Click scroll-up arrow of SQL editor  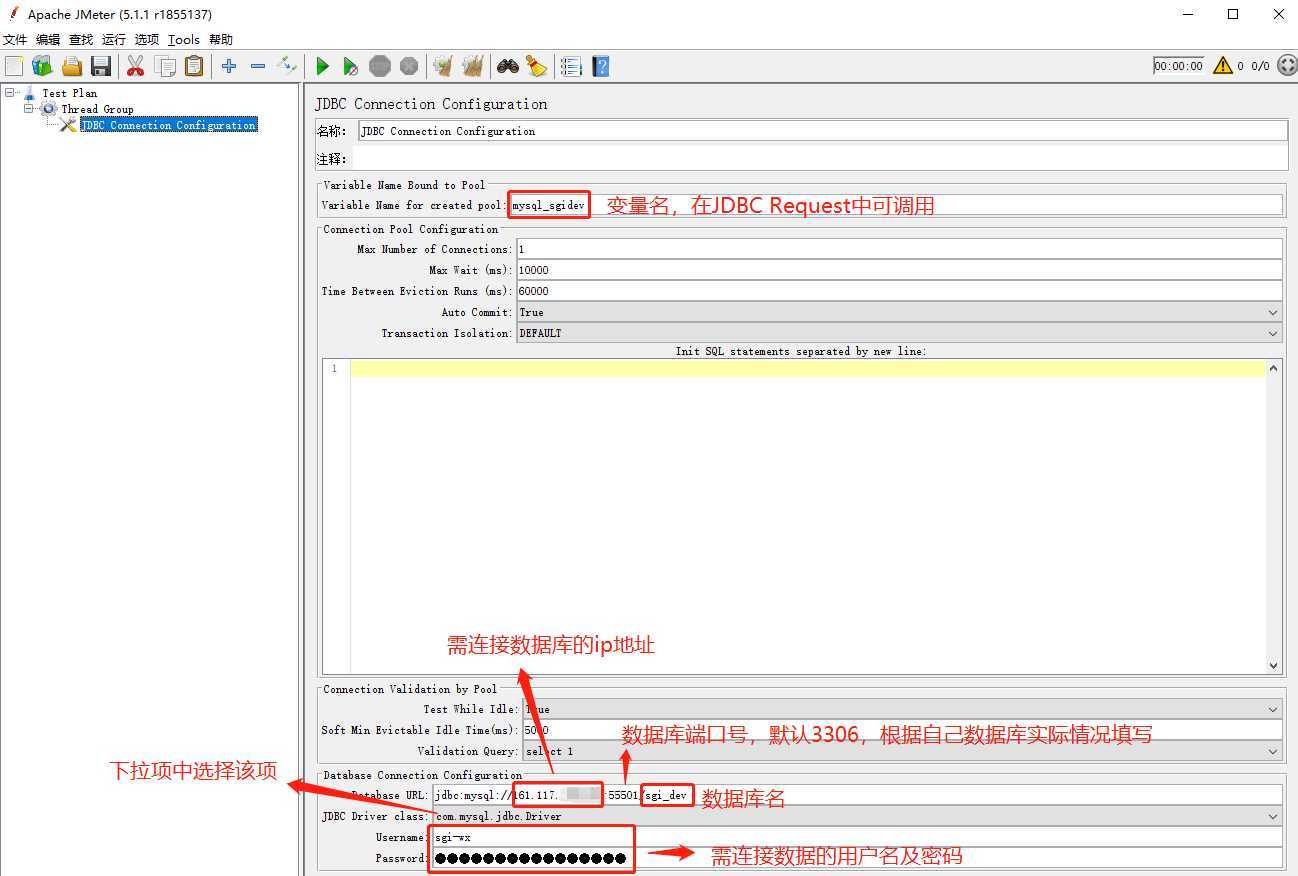click(1274, 368)
